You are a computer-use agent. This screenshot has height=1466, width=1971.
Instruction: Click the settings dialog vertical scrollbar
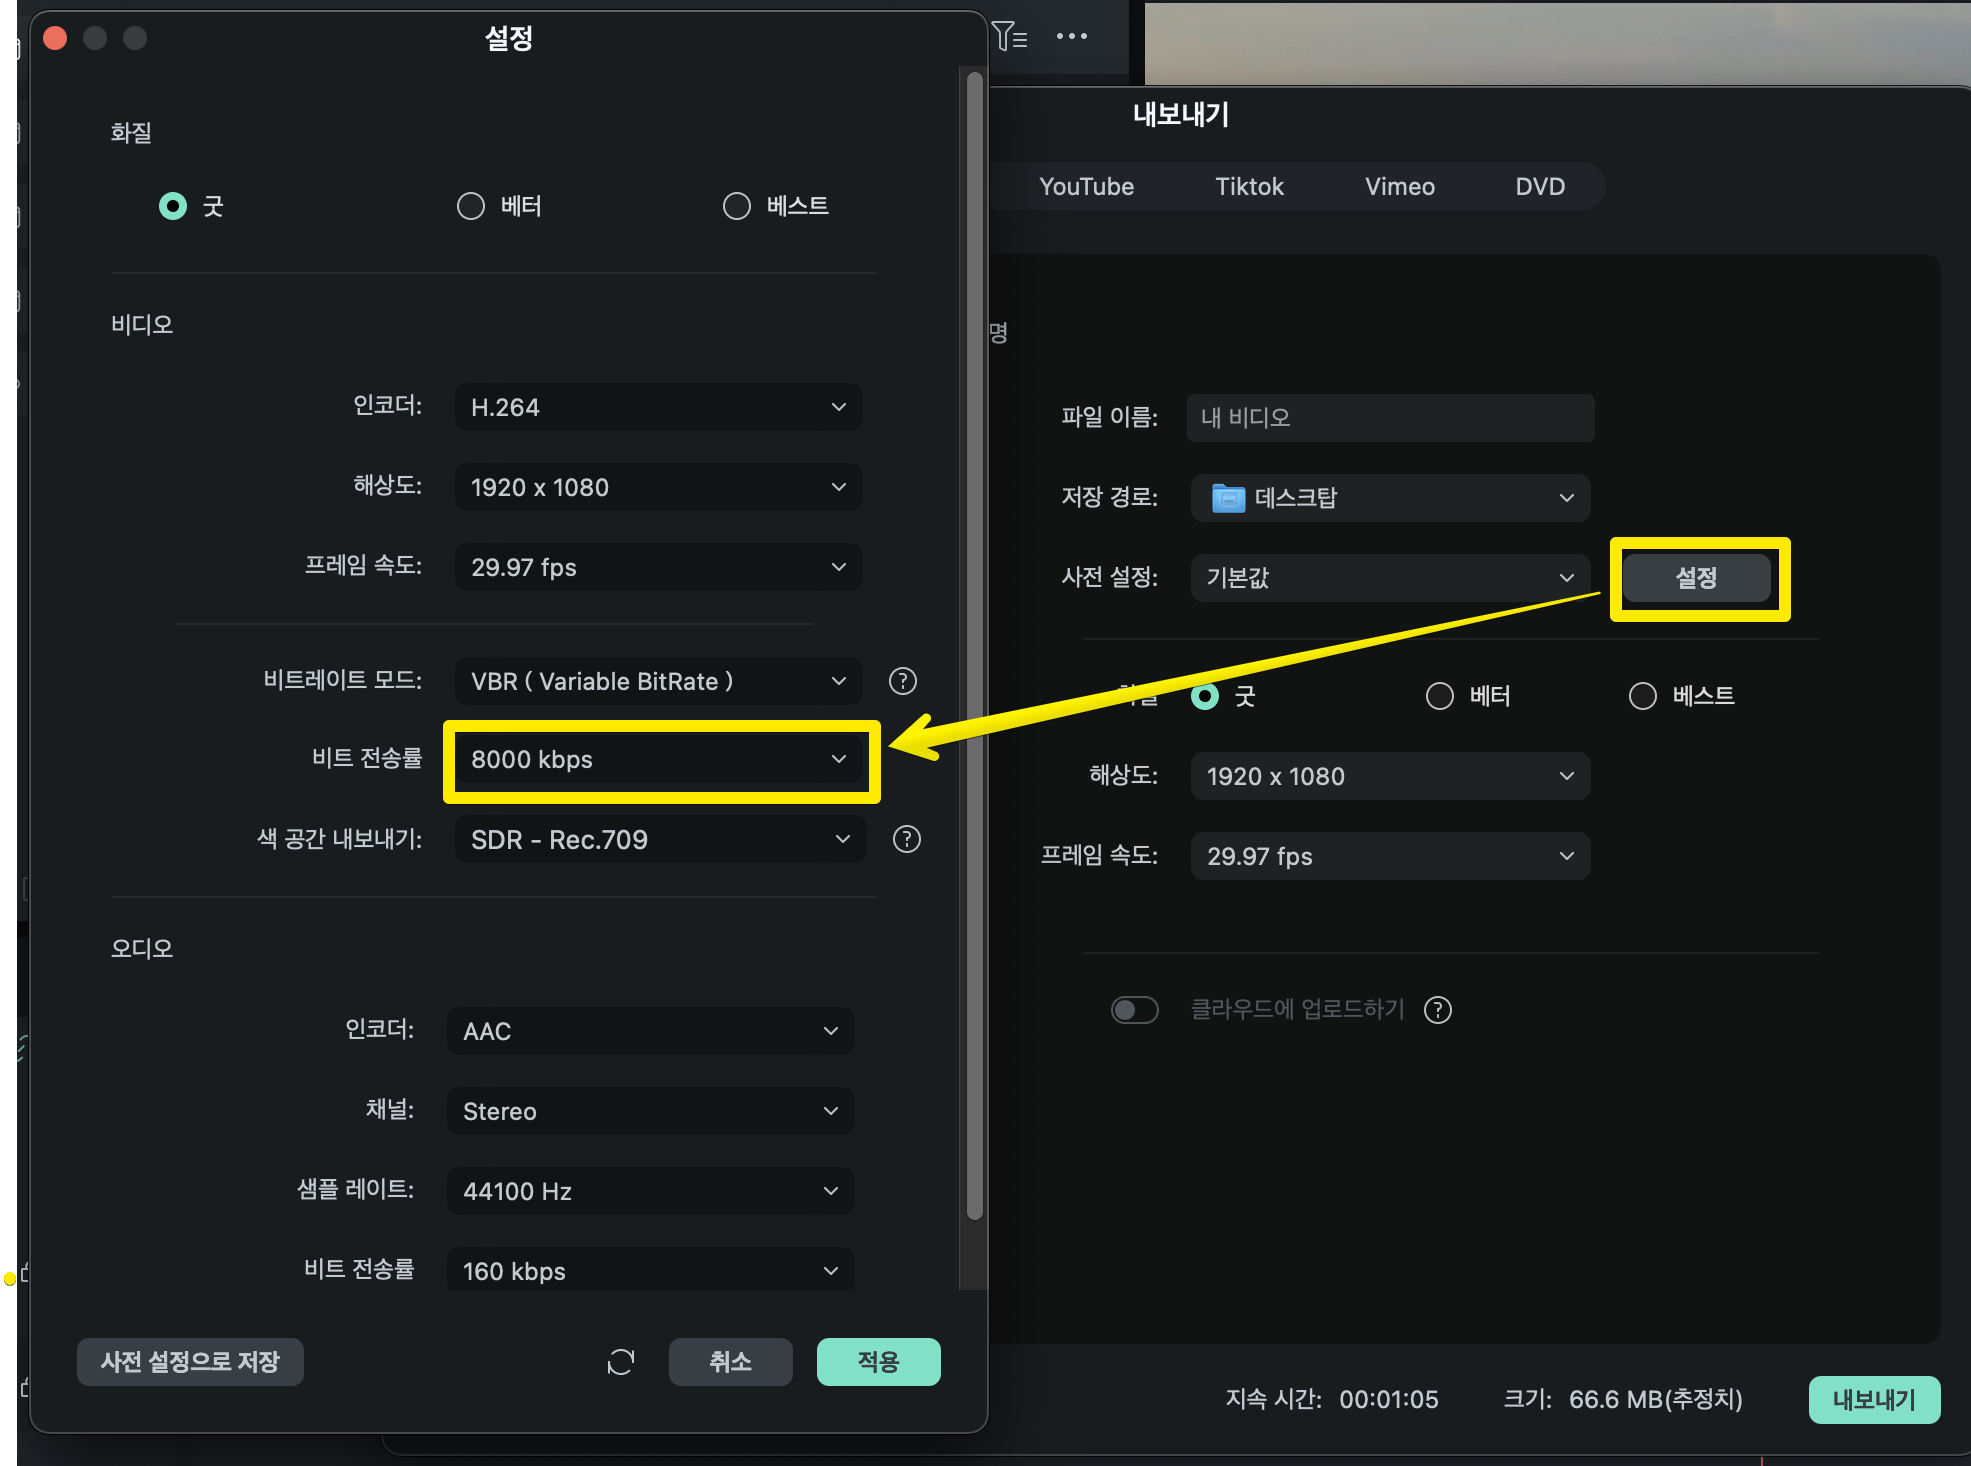[x=974, y=640]
